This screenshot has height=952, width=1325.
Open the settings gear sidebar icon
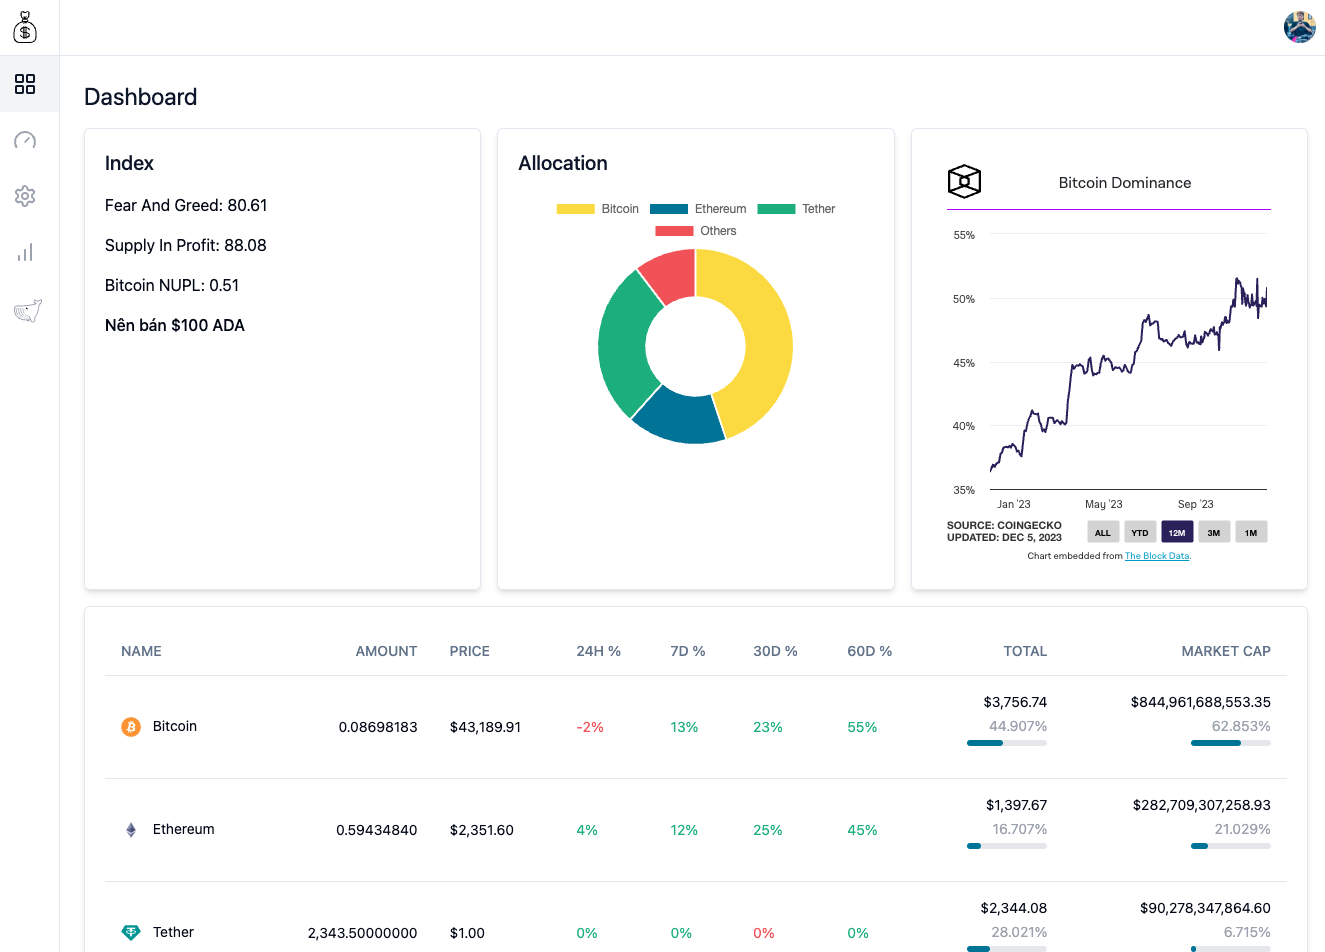point(25,196)
